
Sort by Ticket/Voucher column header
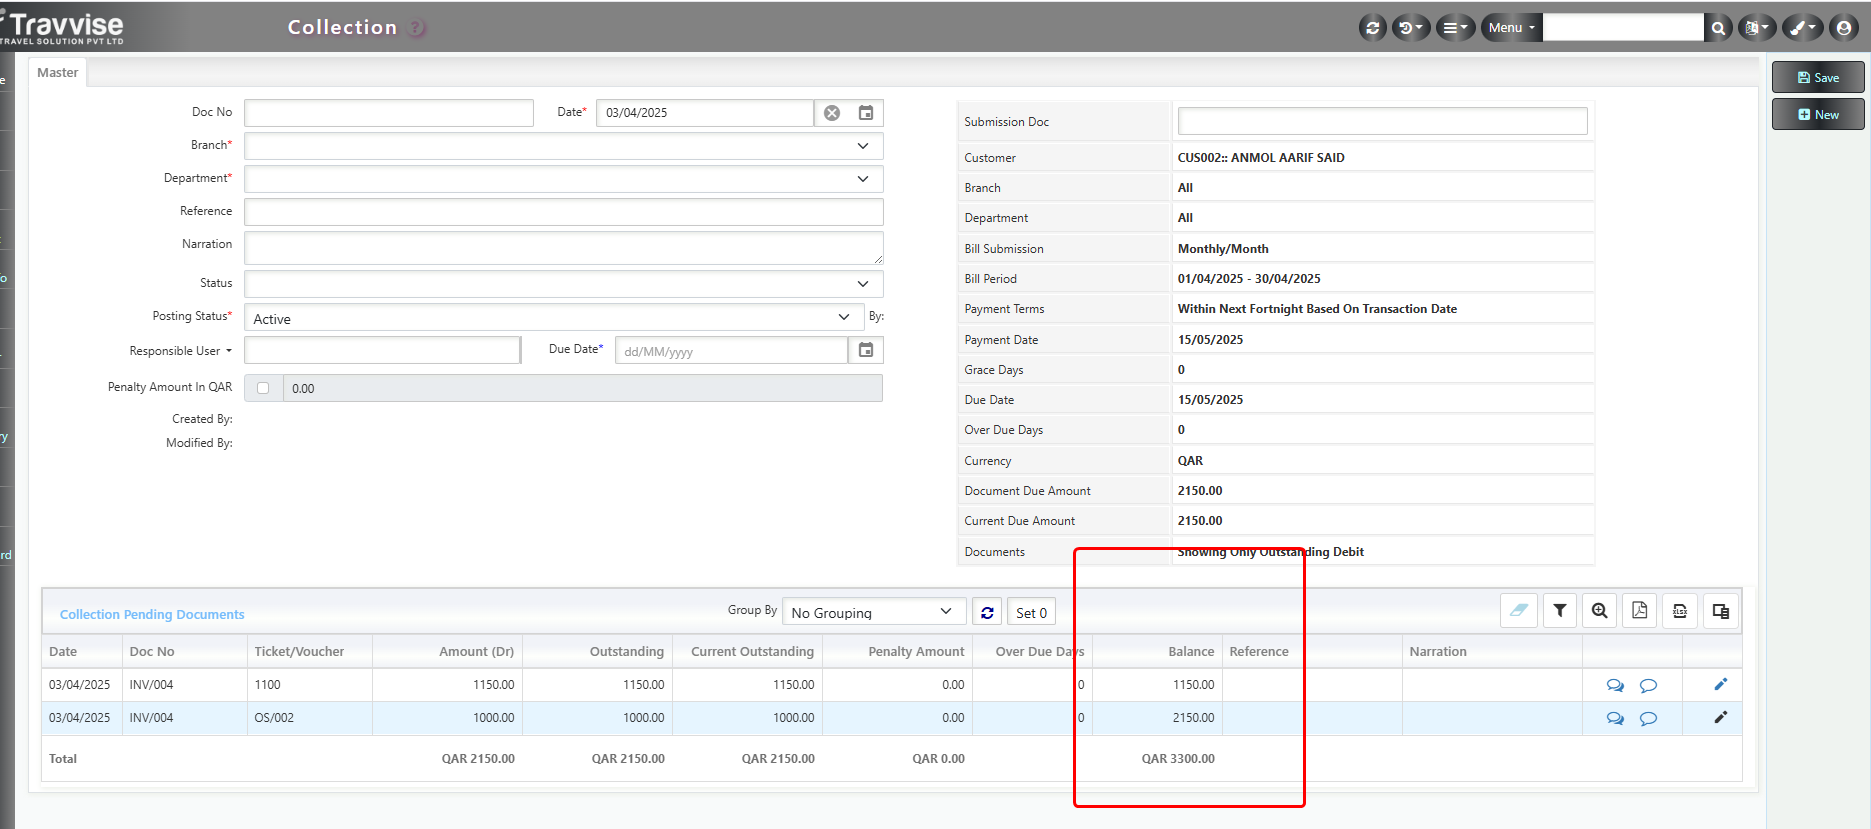[299, 651]
